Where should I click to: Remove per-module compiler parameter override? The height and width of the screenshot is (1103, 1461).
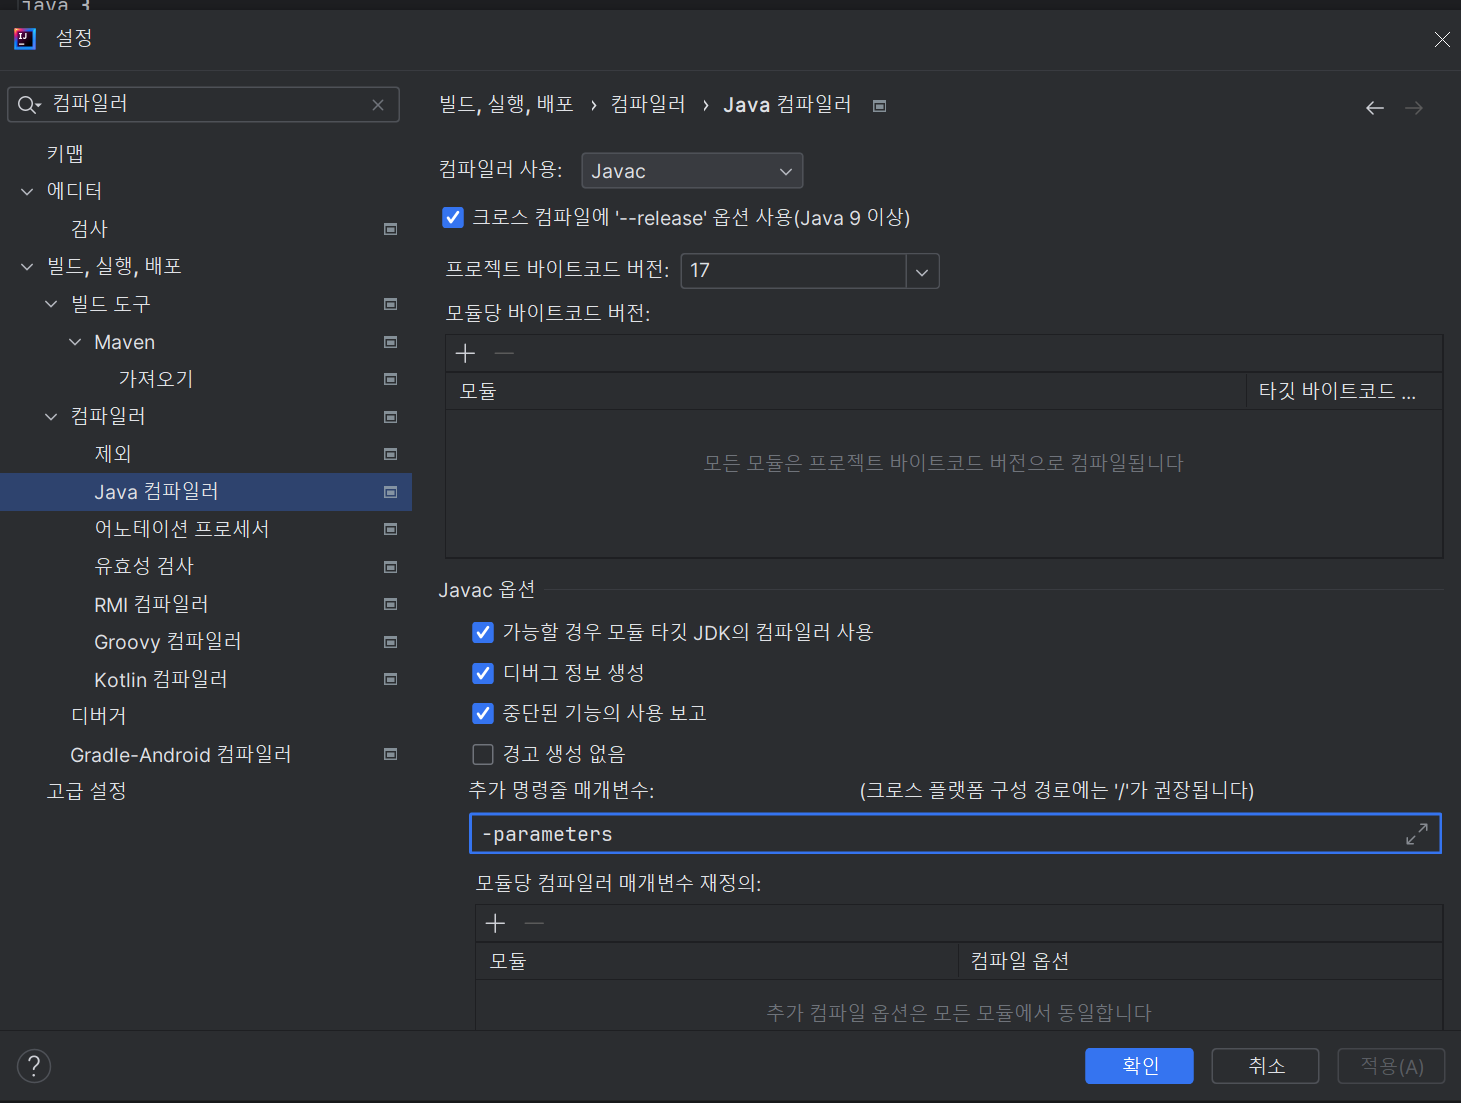[534, 923]
